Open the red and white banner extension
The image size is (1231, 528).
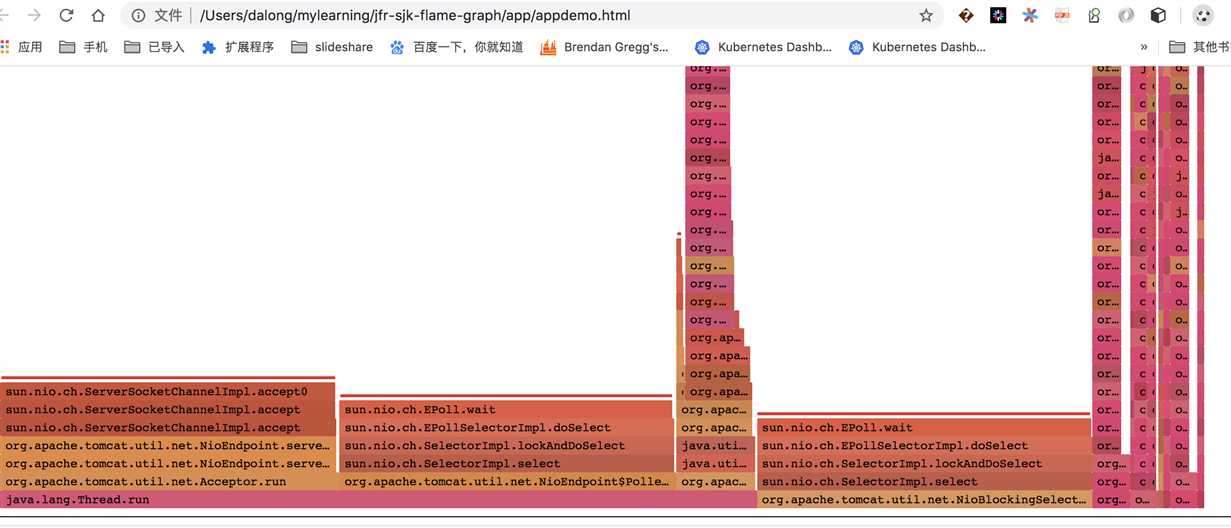(x=1062, y=16)
